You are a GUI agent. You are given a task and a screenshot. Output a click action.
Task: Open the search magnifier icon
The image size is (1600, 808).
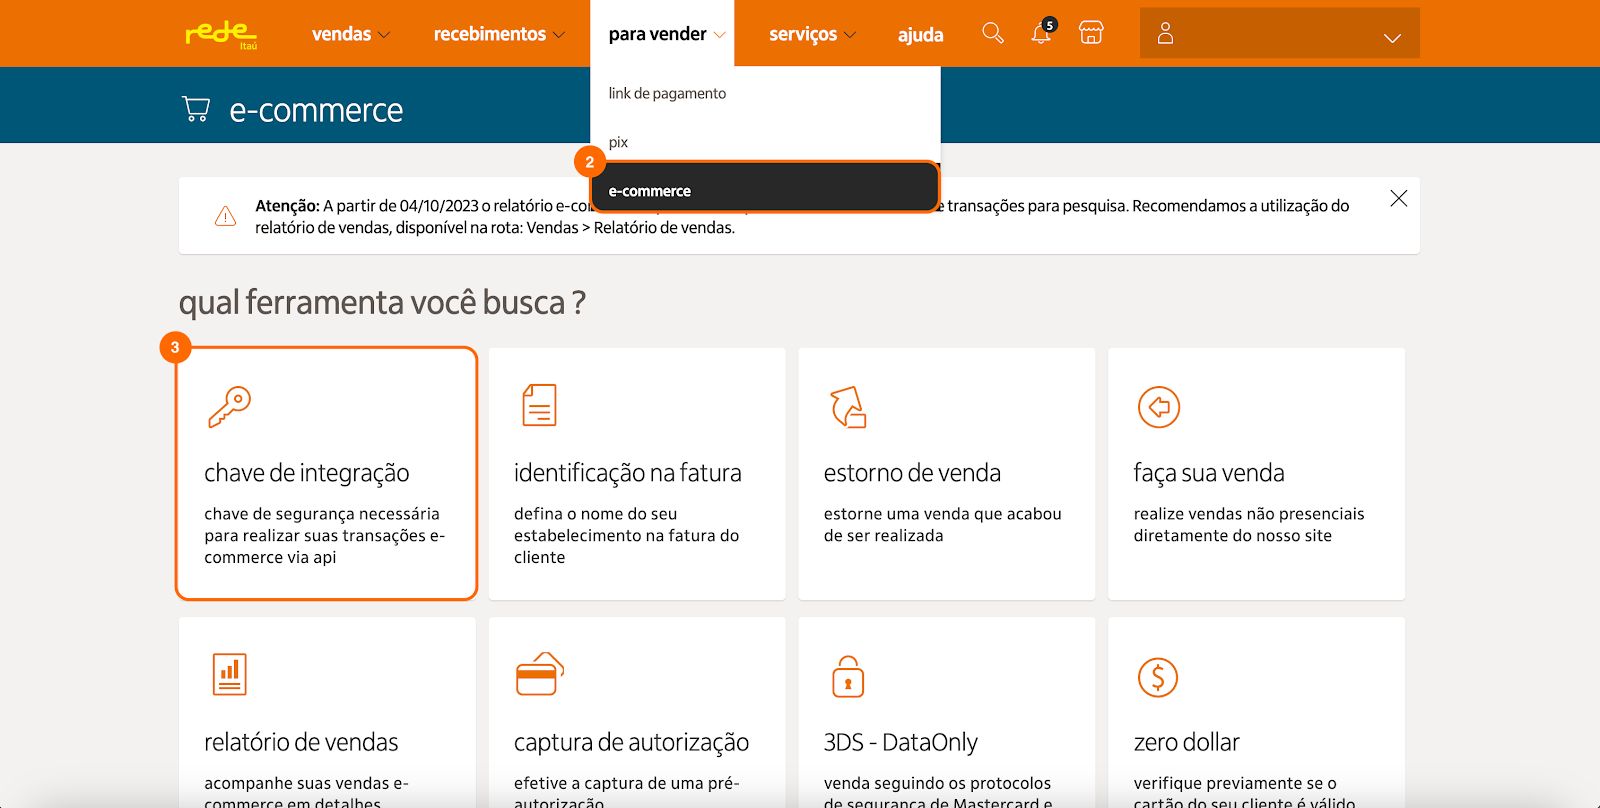pyautogui.click(x=992, y=33)
